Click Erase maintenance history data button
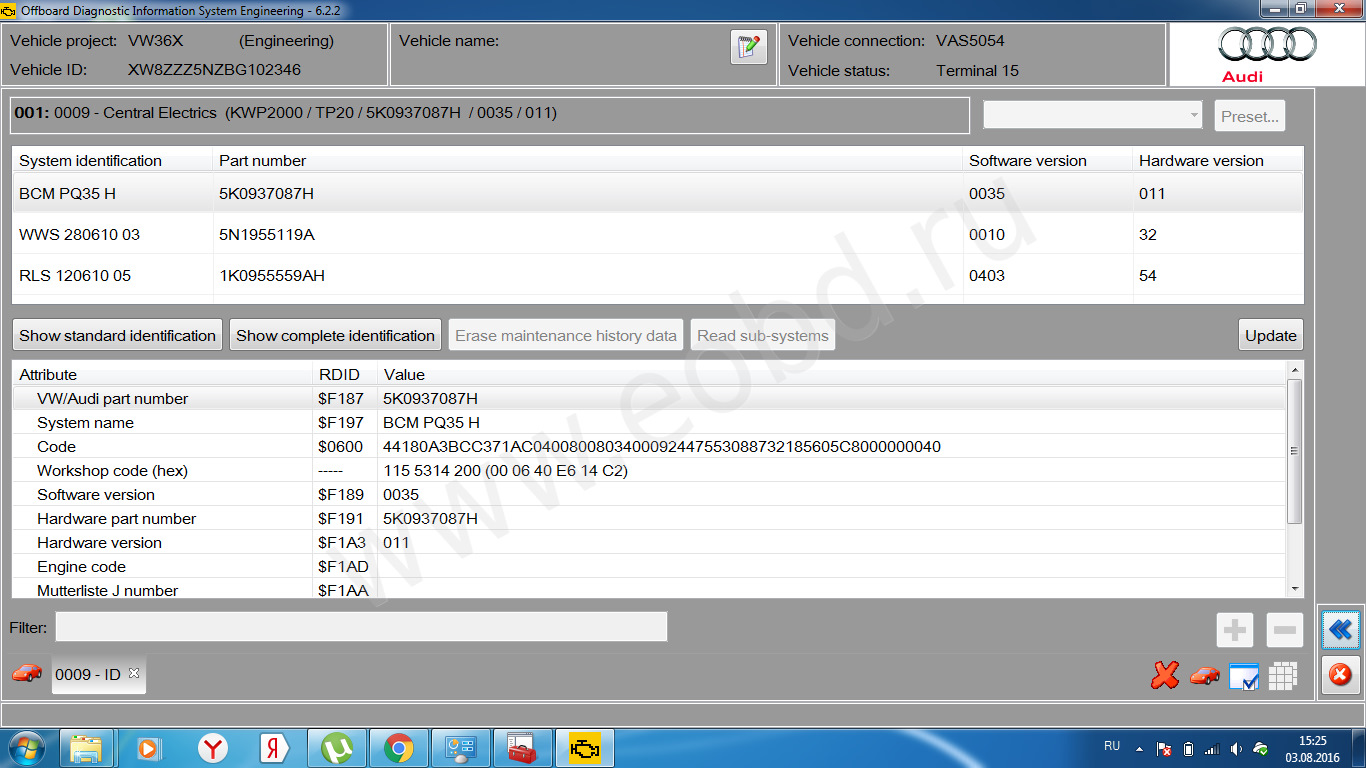The image size is (1366, 768). pos(566,335)
